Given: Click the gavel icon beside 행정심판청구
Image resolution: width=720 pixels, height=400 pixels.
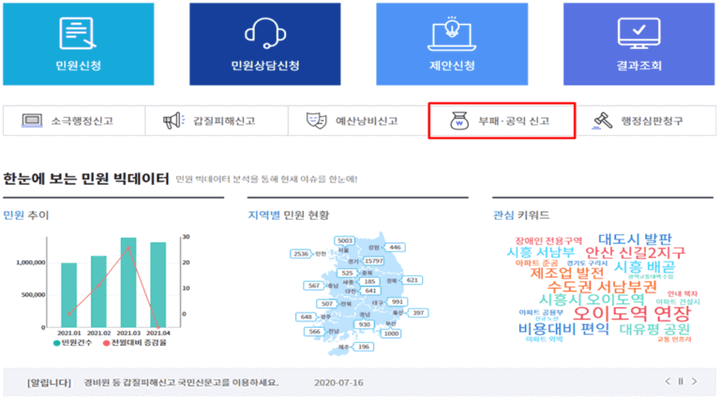Looking at the screenshot, I should (x=602, y=121).
